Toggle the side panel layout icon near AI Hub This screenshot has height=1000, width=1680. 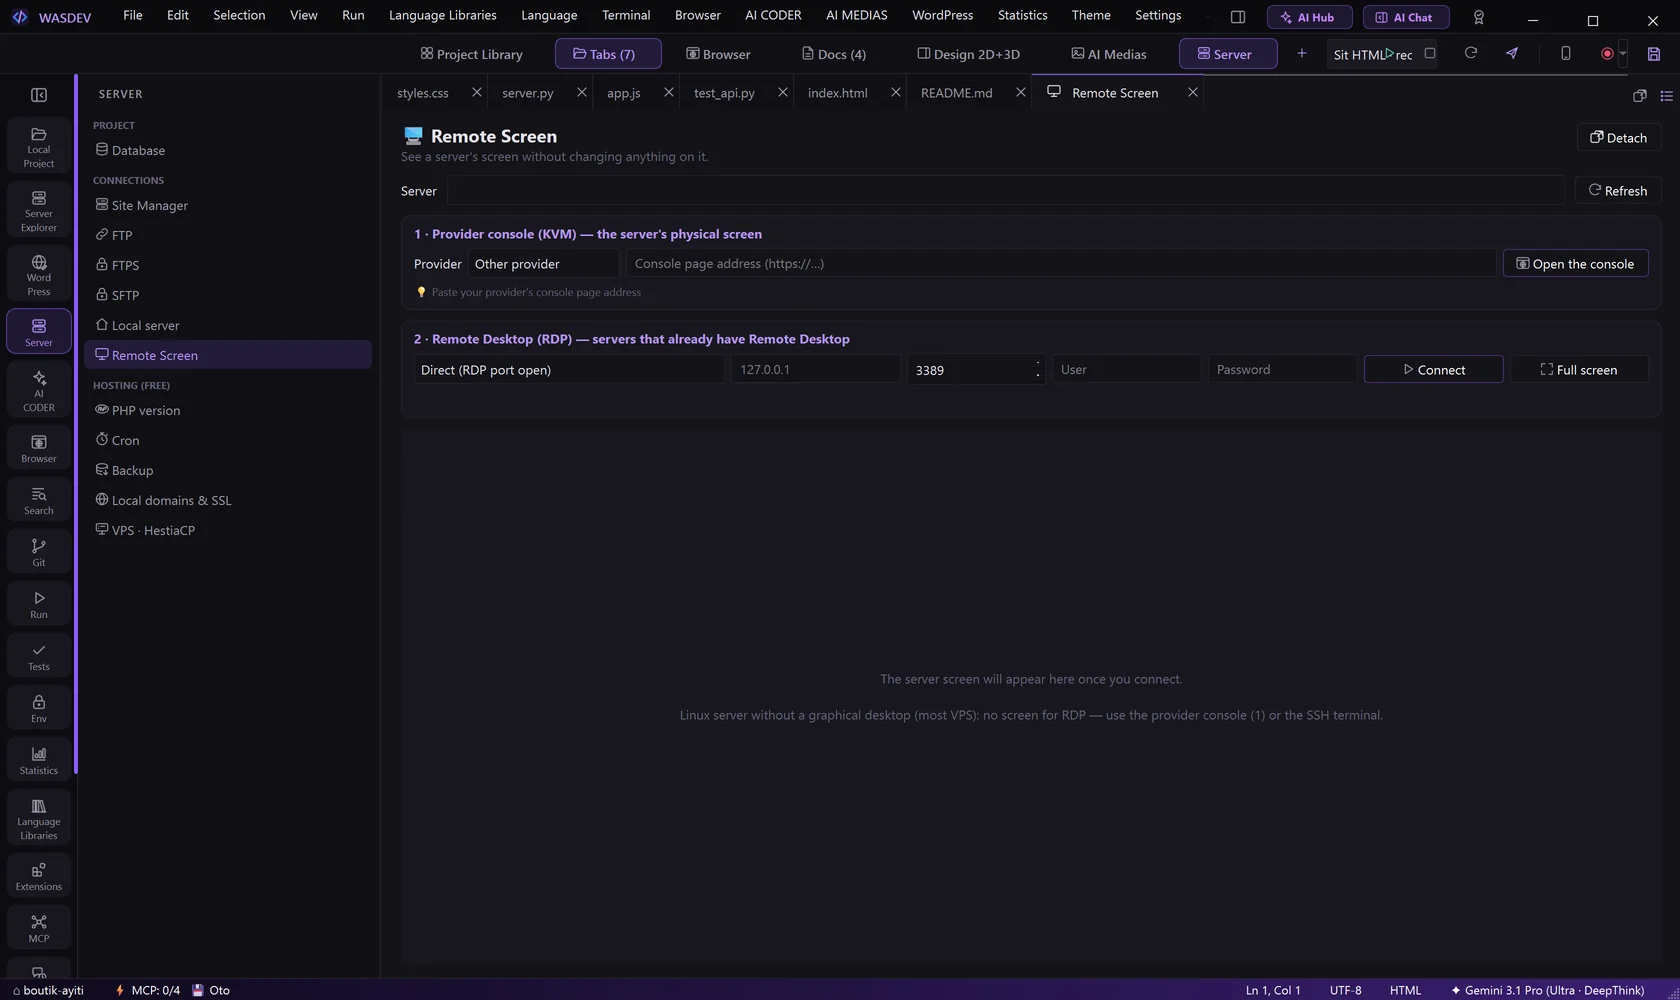[x=1238, y=17]
